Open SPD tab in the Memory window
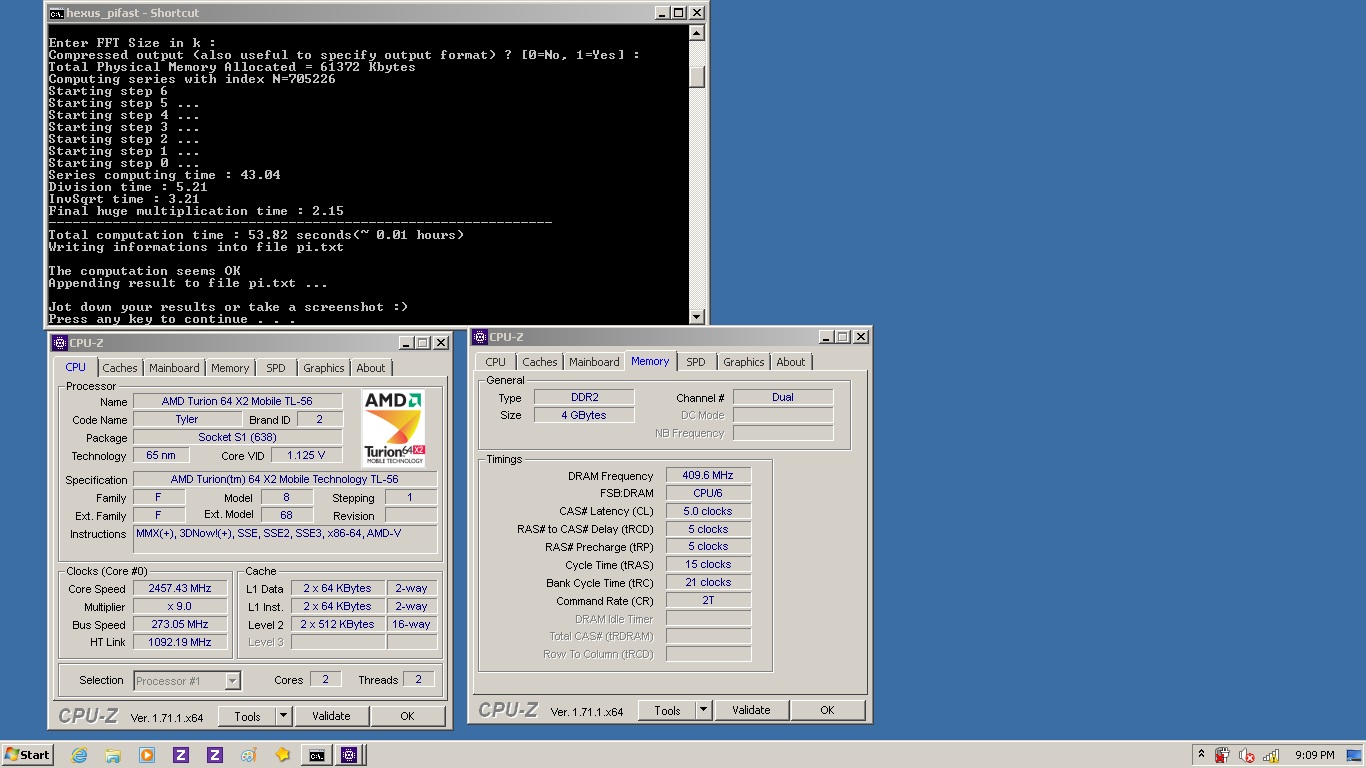 pos(696,362)
